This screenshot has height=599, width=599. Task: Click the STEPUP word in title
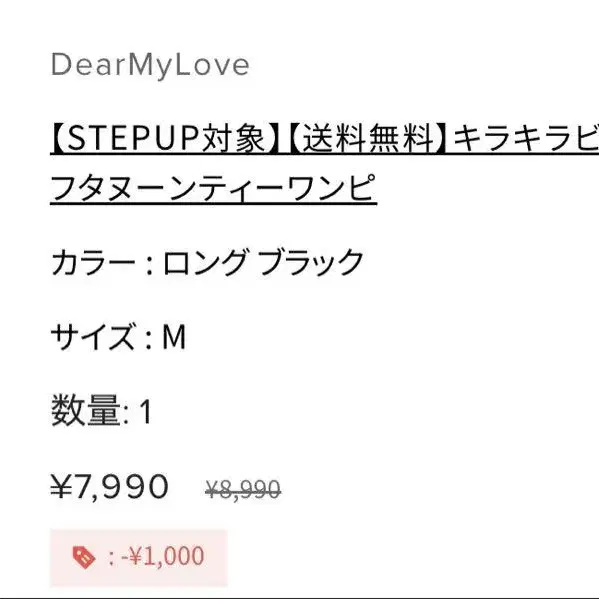133,139
